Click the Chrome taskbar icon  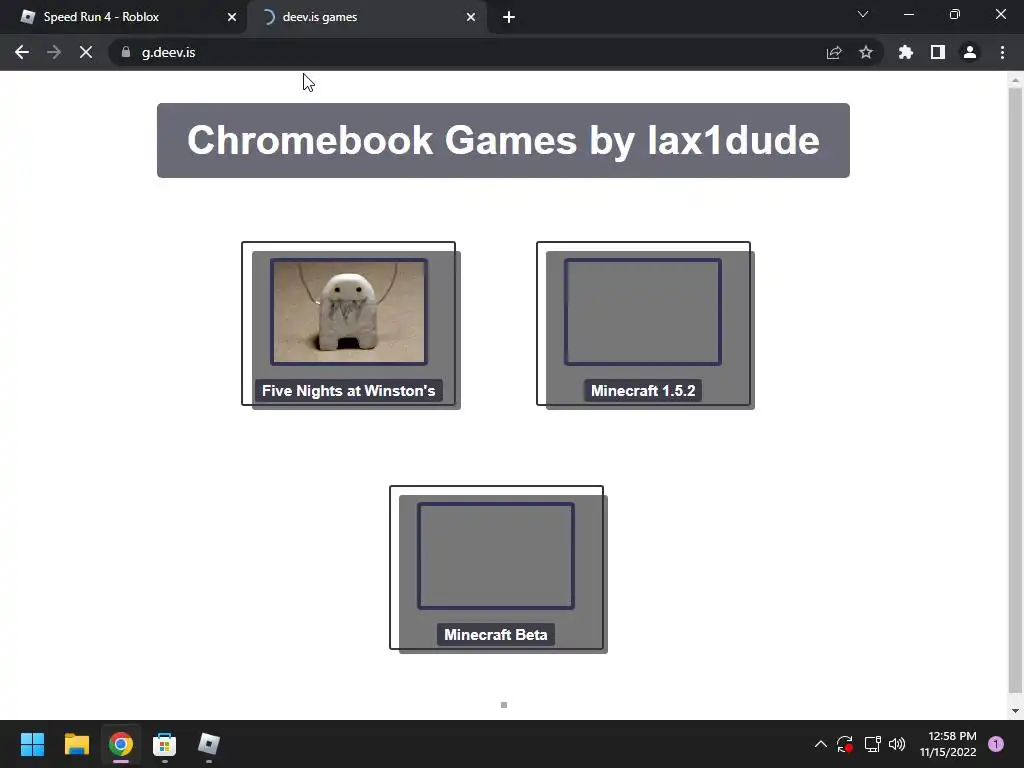(121, 744)
